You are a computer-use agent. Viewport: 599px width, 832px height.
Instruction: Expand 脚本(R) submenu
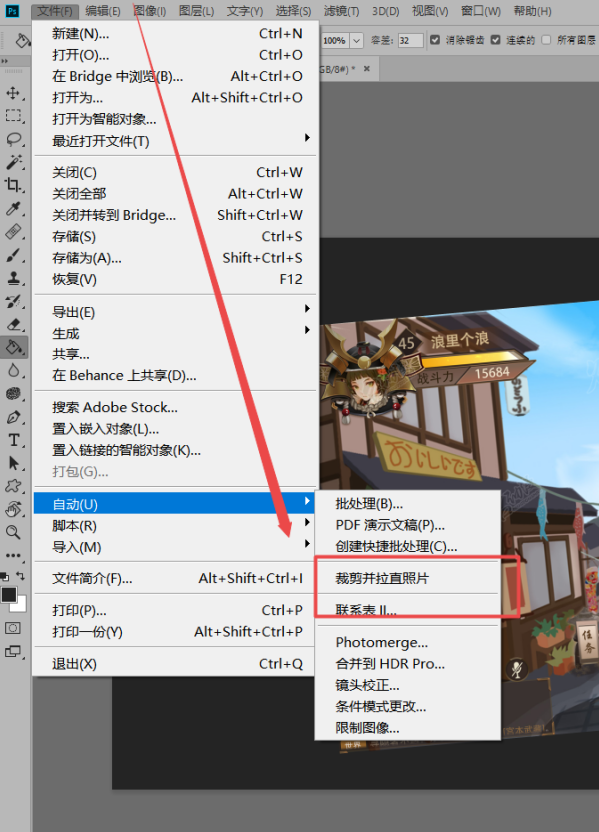pos(307,523)
